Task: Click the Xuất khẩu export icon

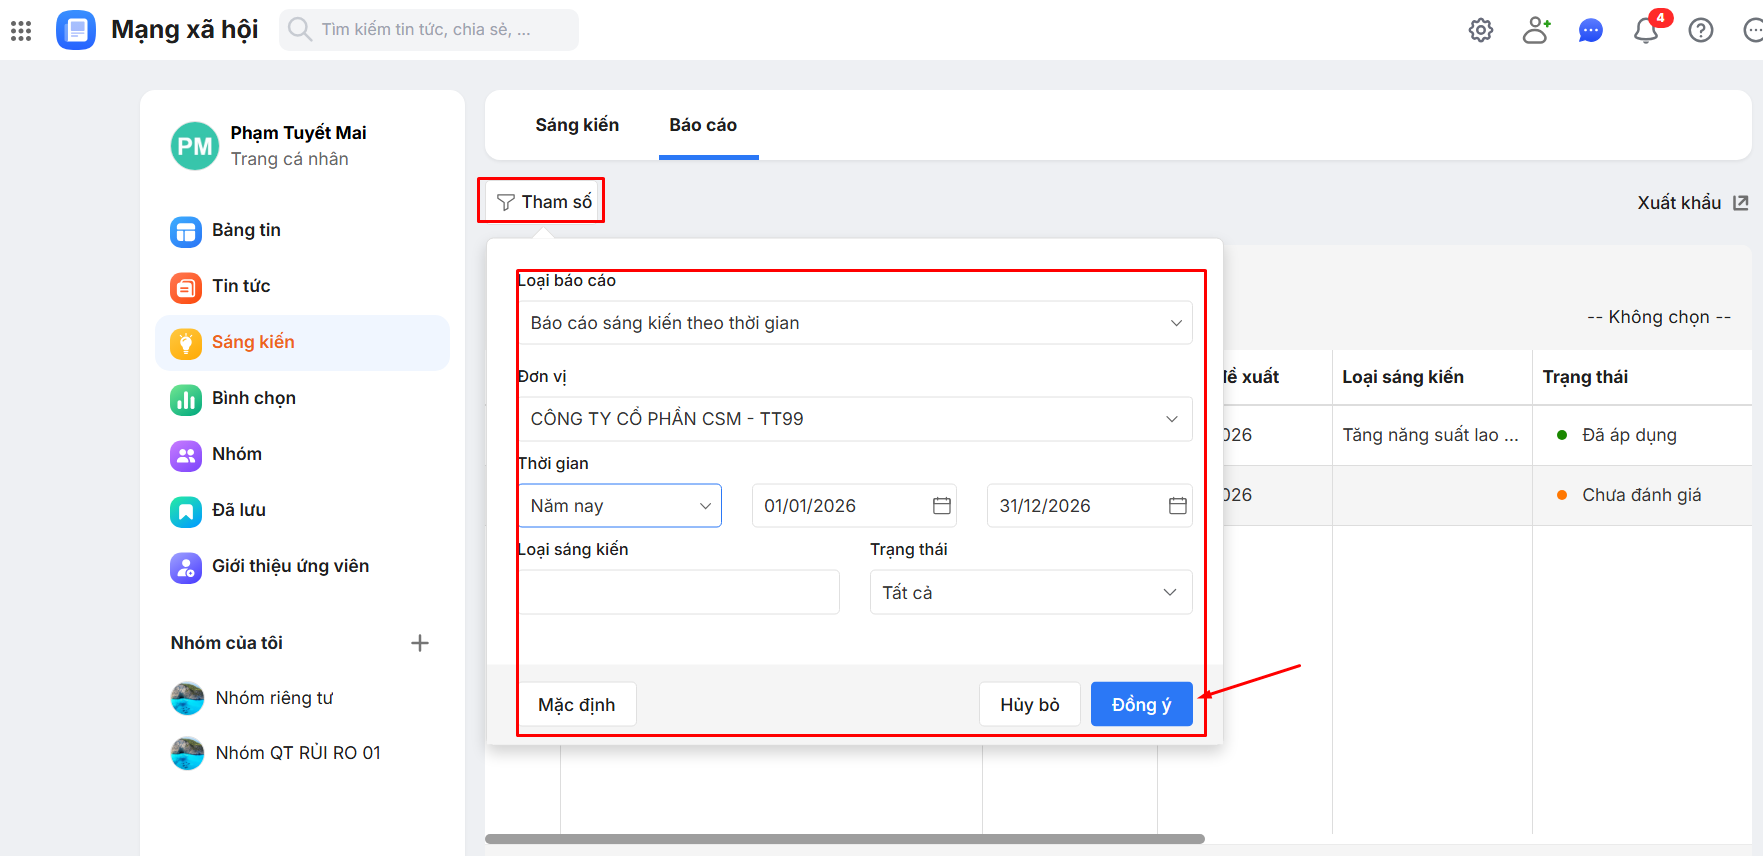Action: (1741, 203)
